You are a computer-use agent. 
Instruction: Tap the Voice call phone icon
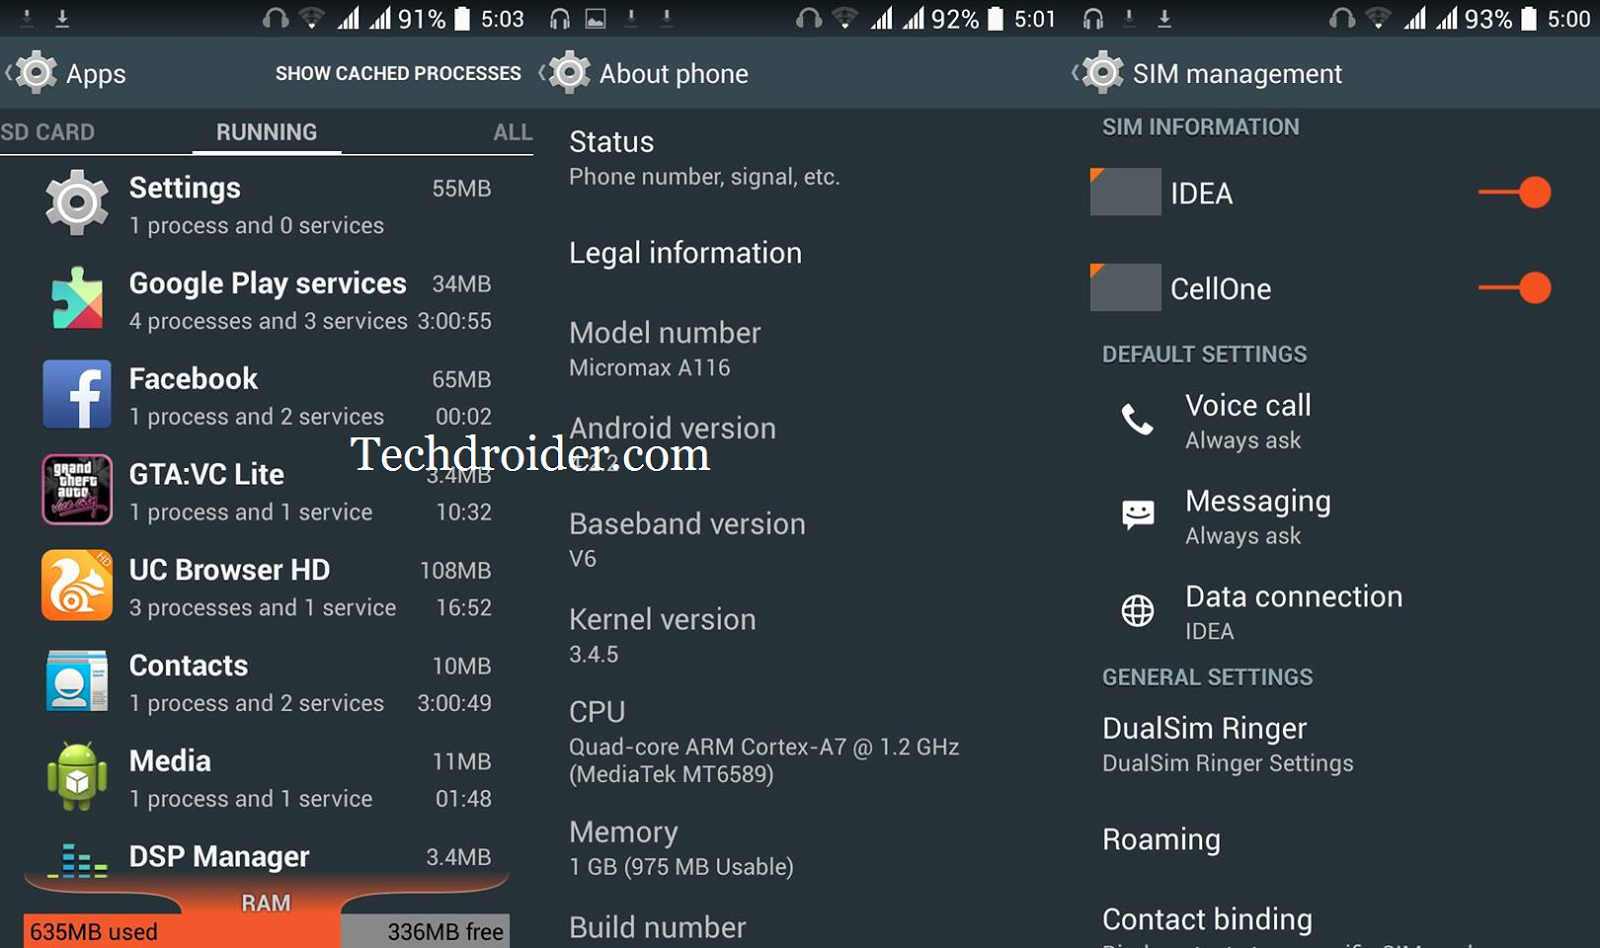1137,419
